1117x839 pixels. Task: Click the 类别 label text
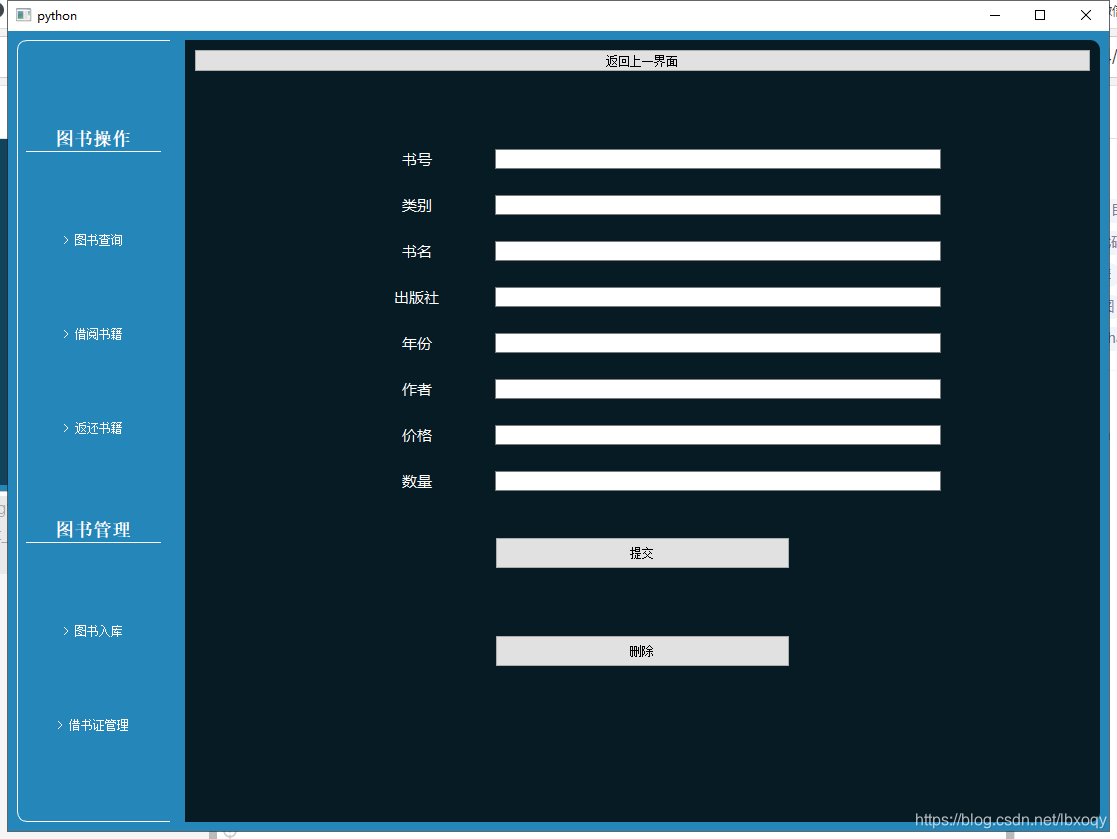[417, 206]
